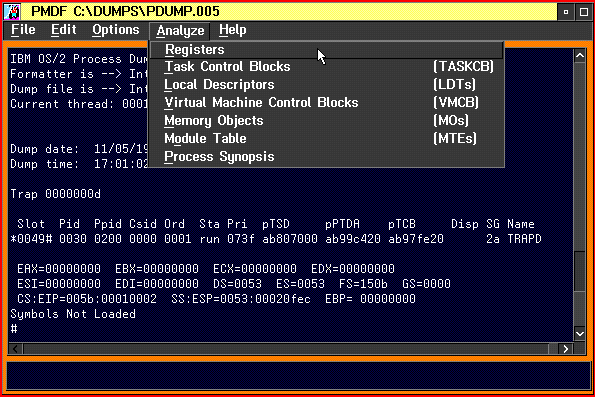Viewport: 595px width, 397px height.
Task: Click the Pri value 073f
Action: pos(241,239)
